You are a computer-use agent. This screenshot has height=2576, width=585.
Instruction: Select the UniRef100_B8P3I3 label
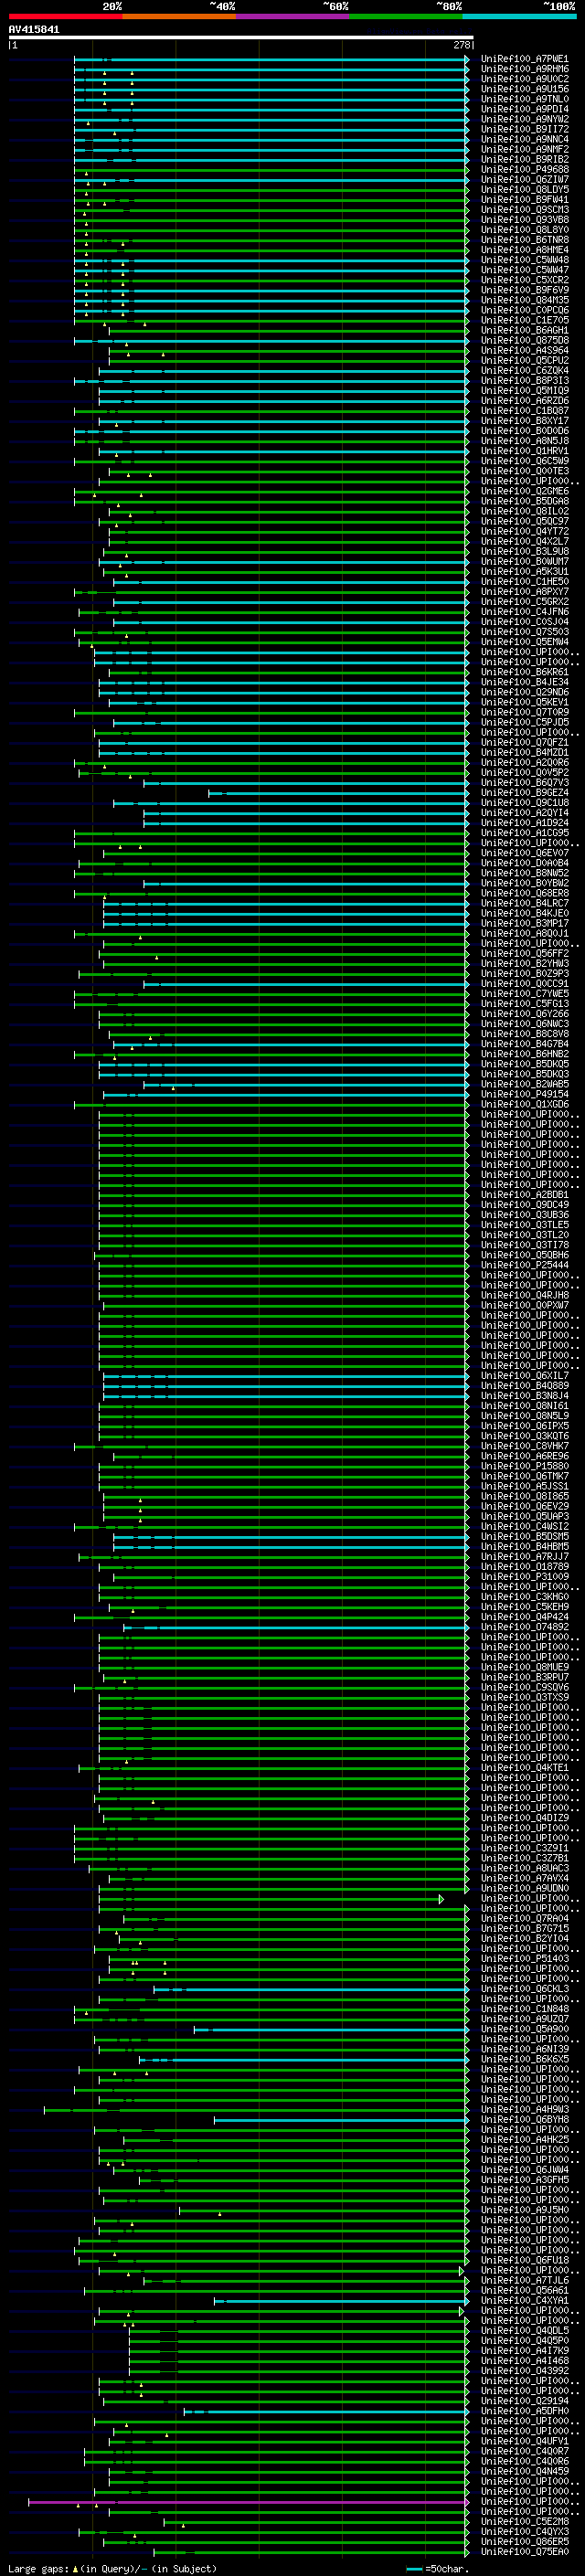tap(524, 381)
